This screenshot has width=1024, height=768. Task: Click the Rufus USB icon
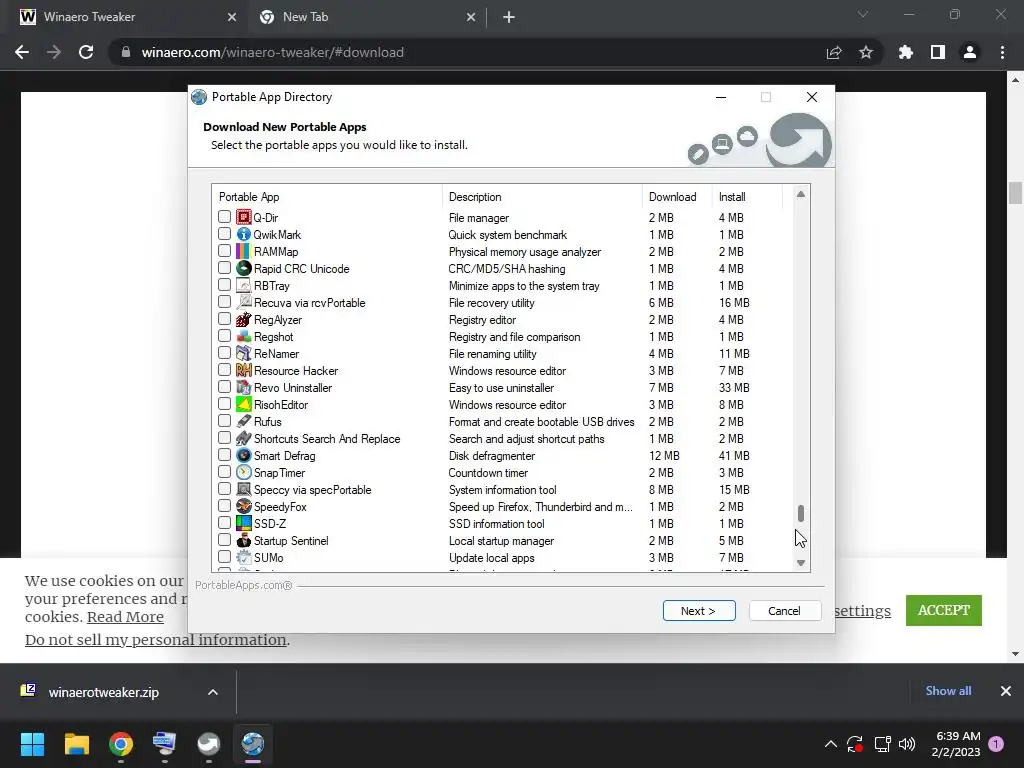(x=244, y=421)
